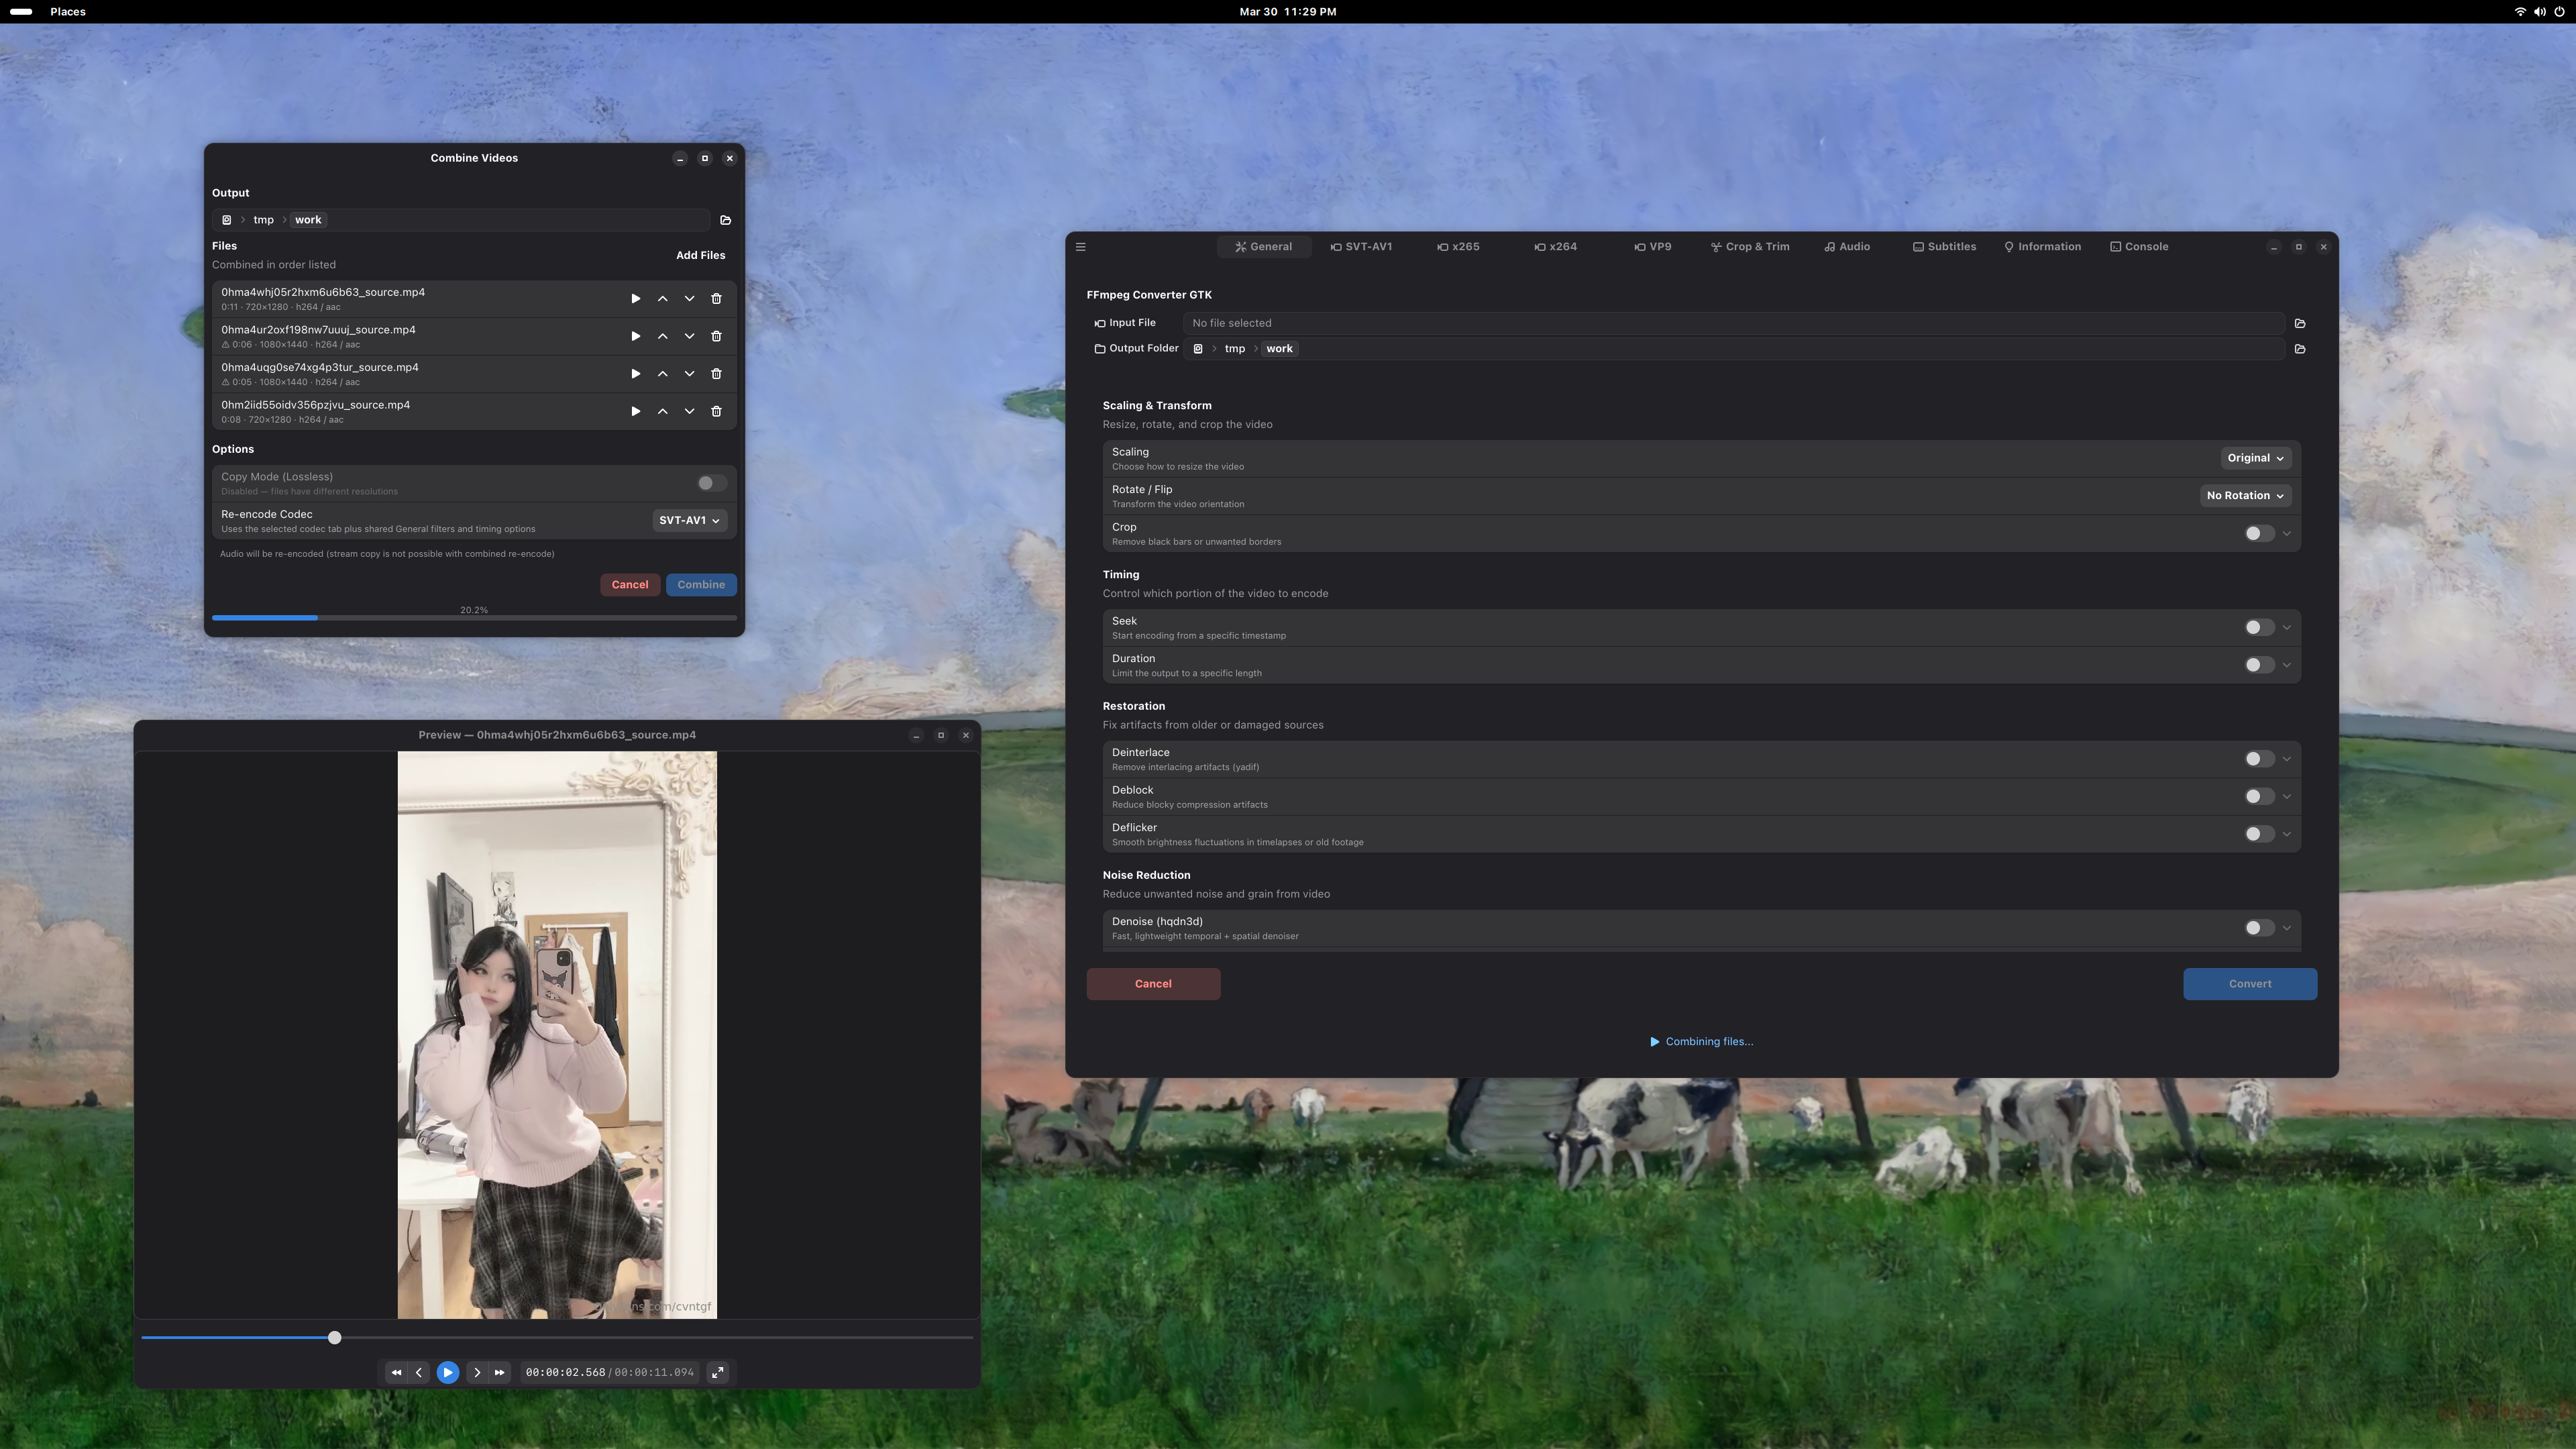Cancel the combine operation
Screen dimensions: 2576x1449
(629, 585)
